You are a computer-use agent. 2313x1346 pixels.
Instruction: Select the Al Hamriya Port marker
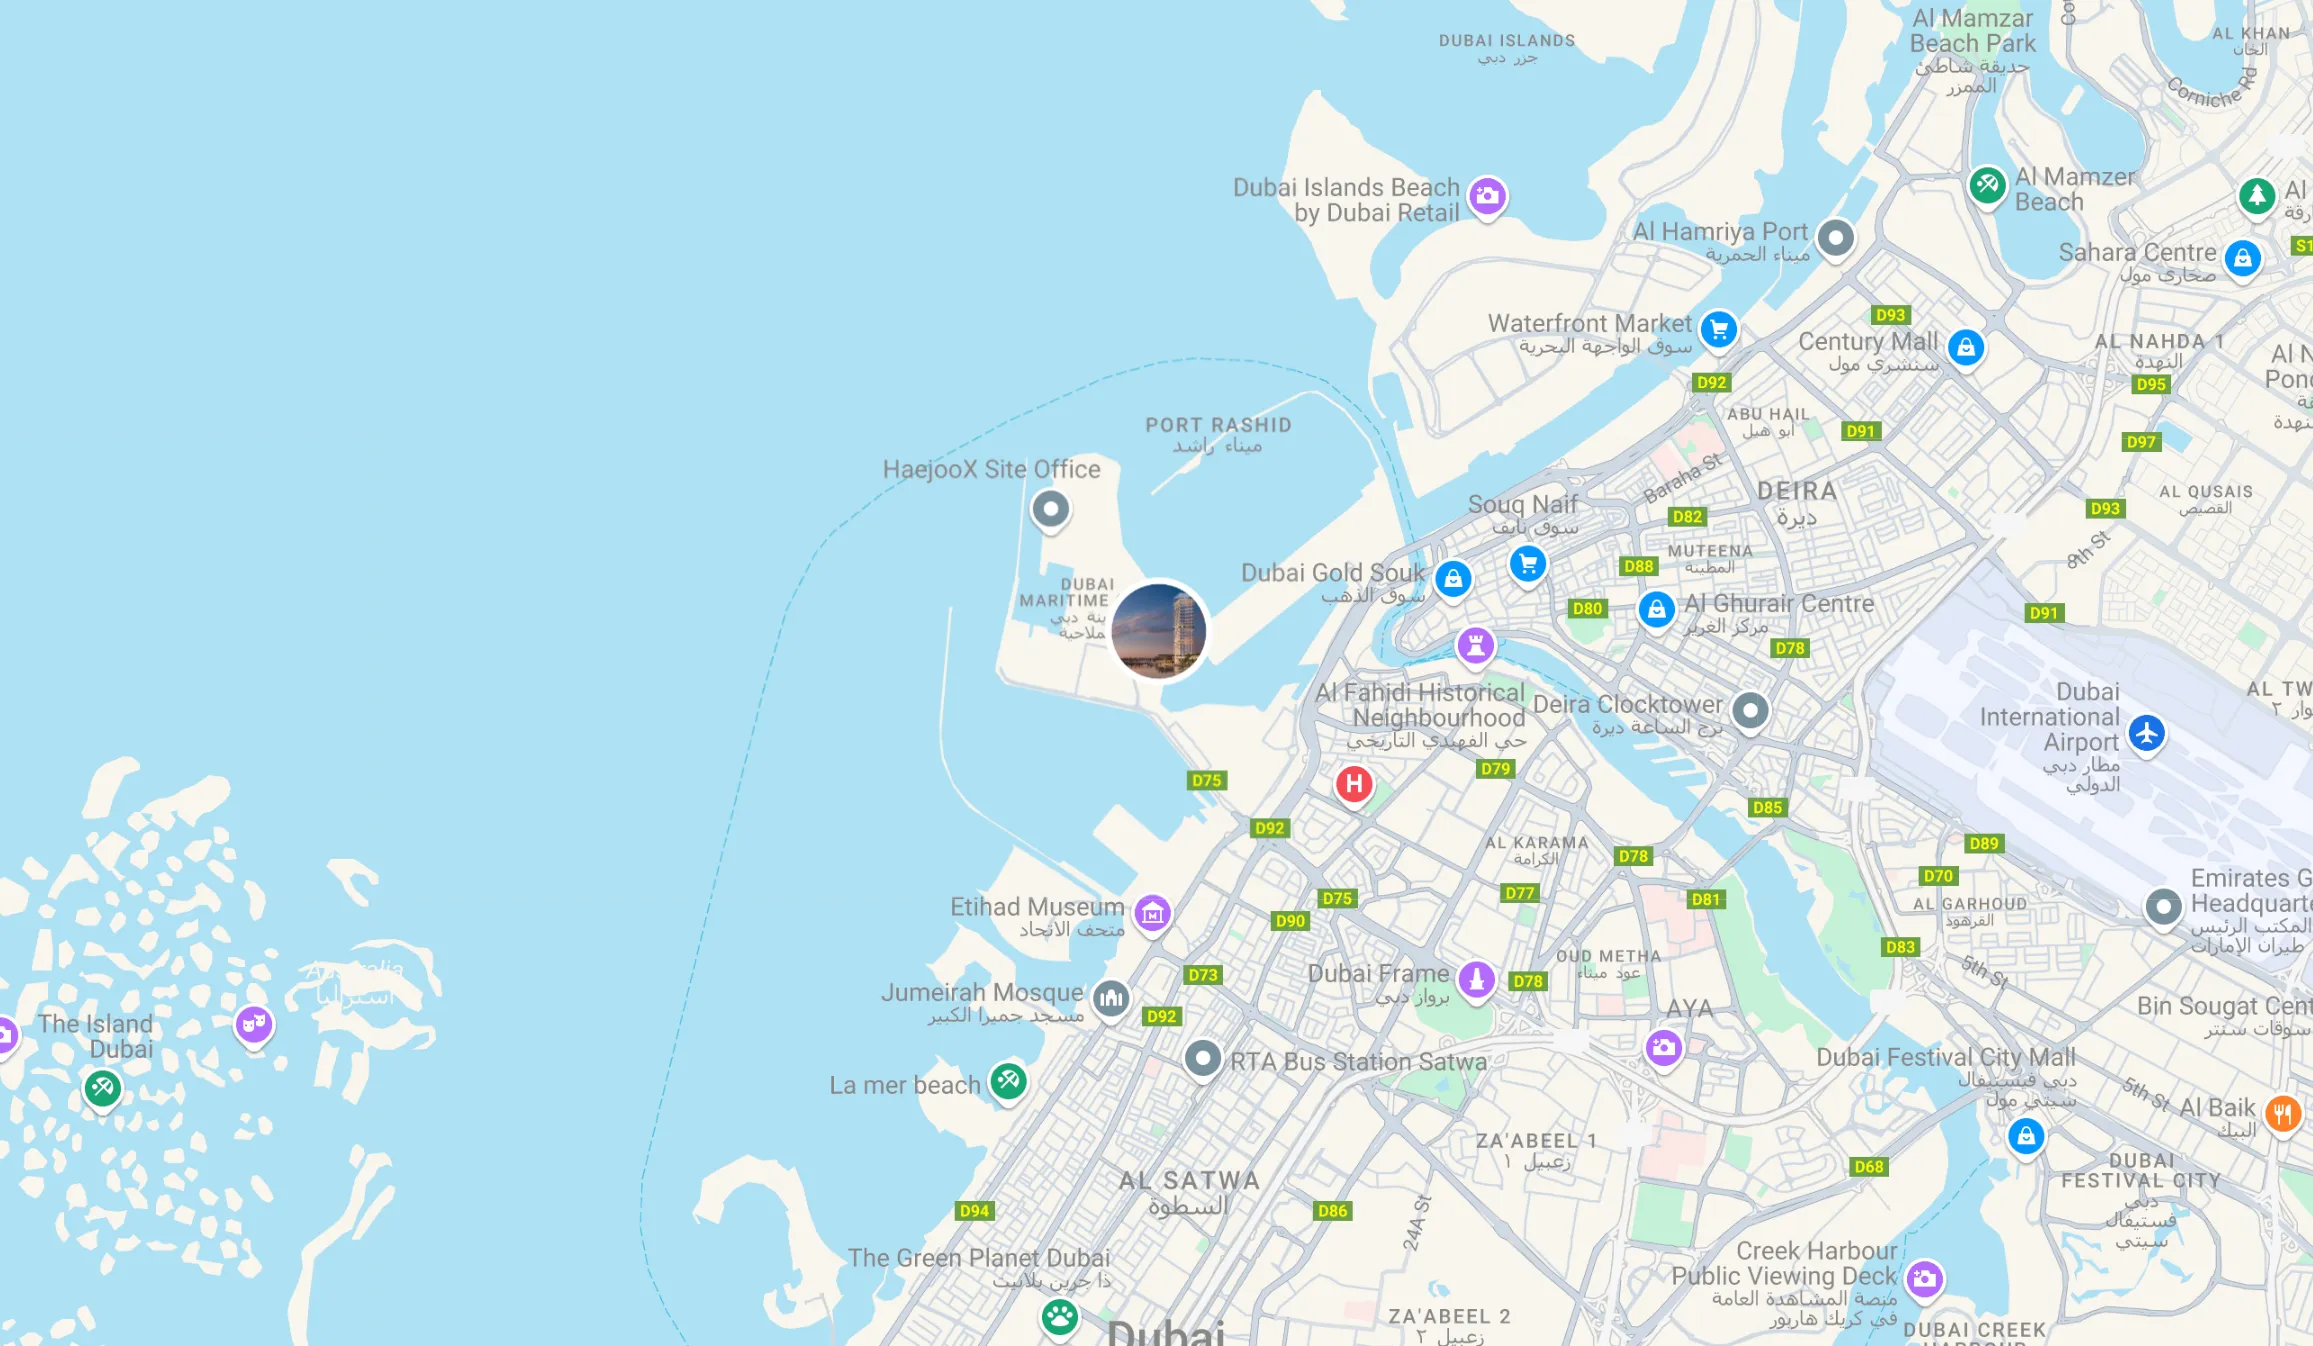1835,239
